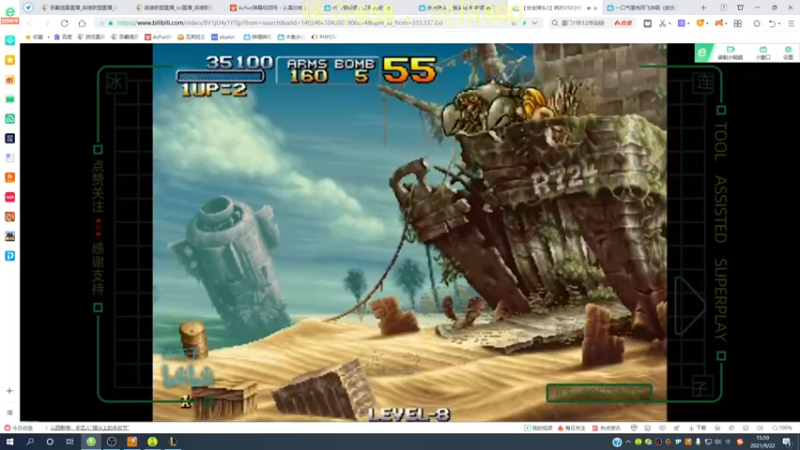The height and width of the screenshot is (450, 800).
Task: Open the ebaloi bookmark
Action: 223,37
